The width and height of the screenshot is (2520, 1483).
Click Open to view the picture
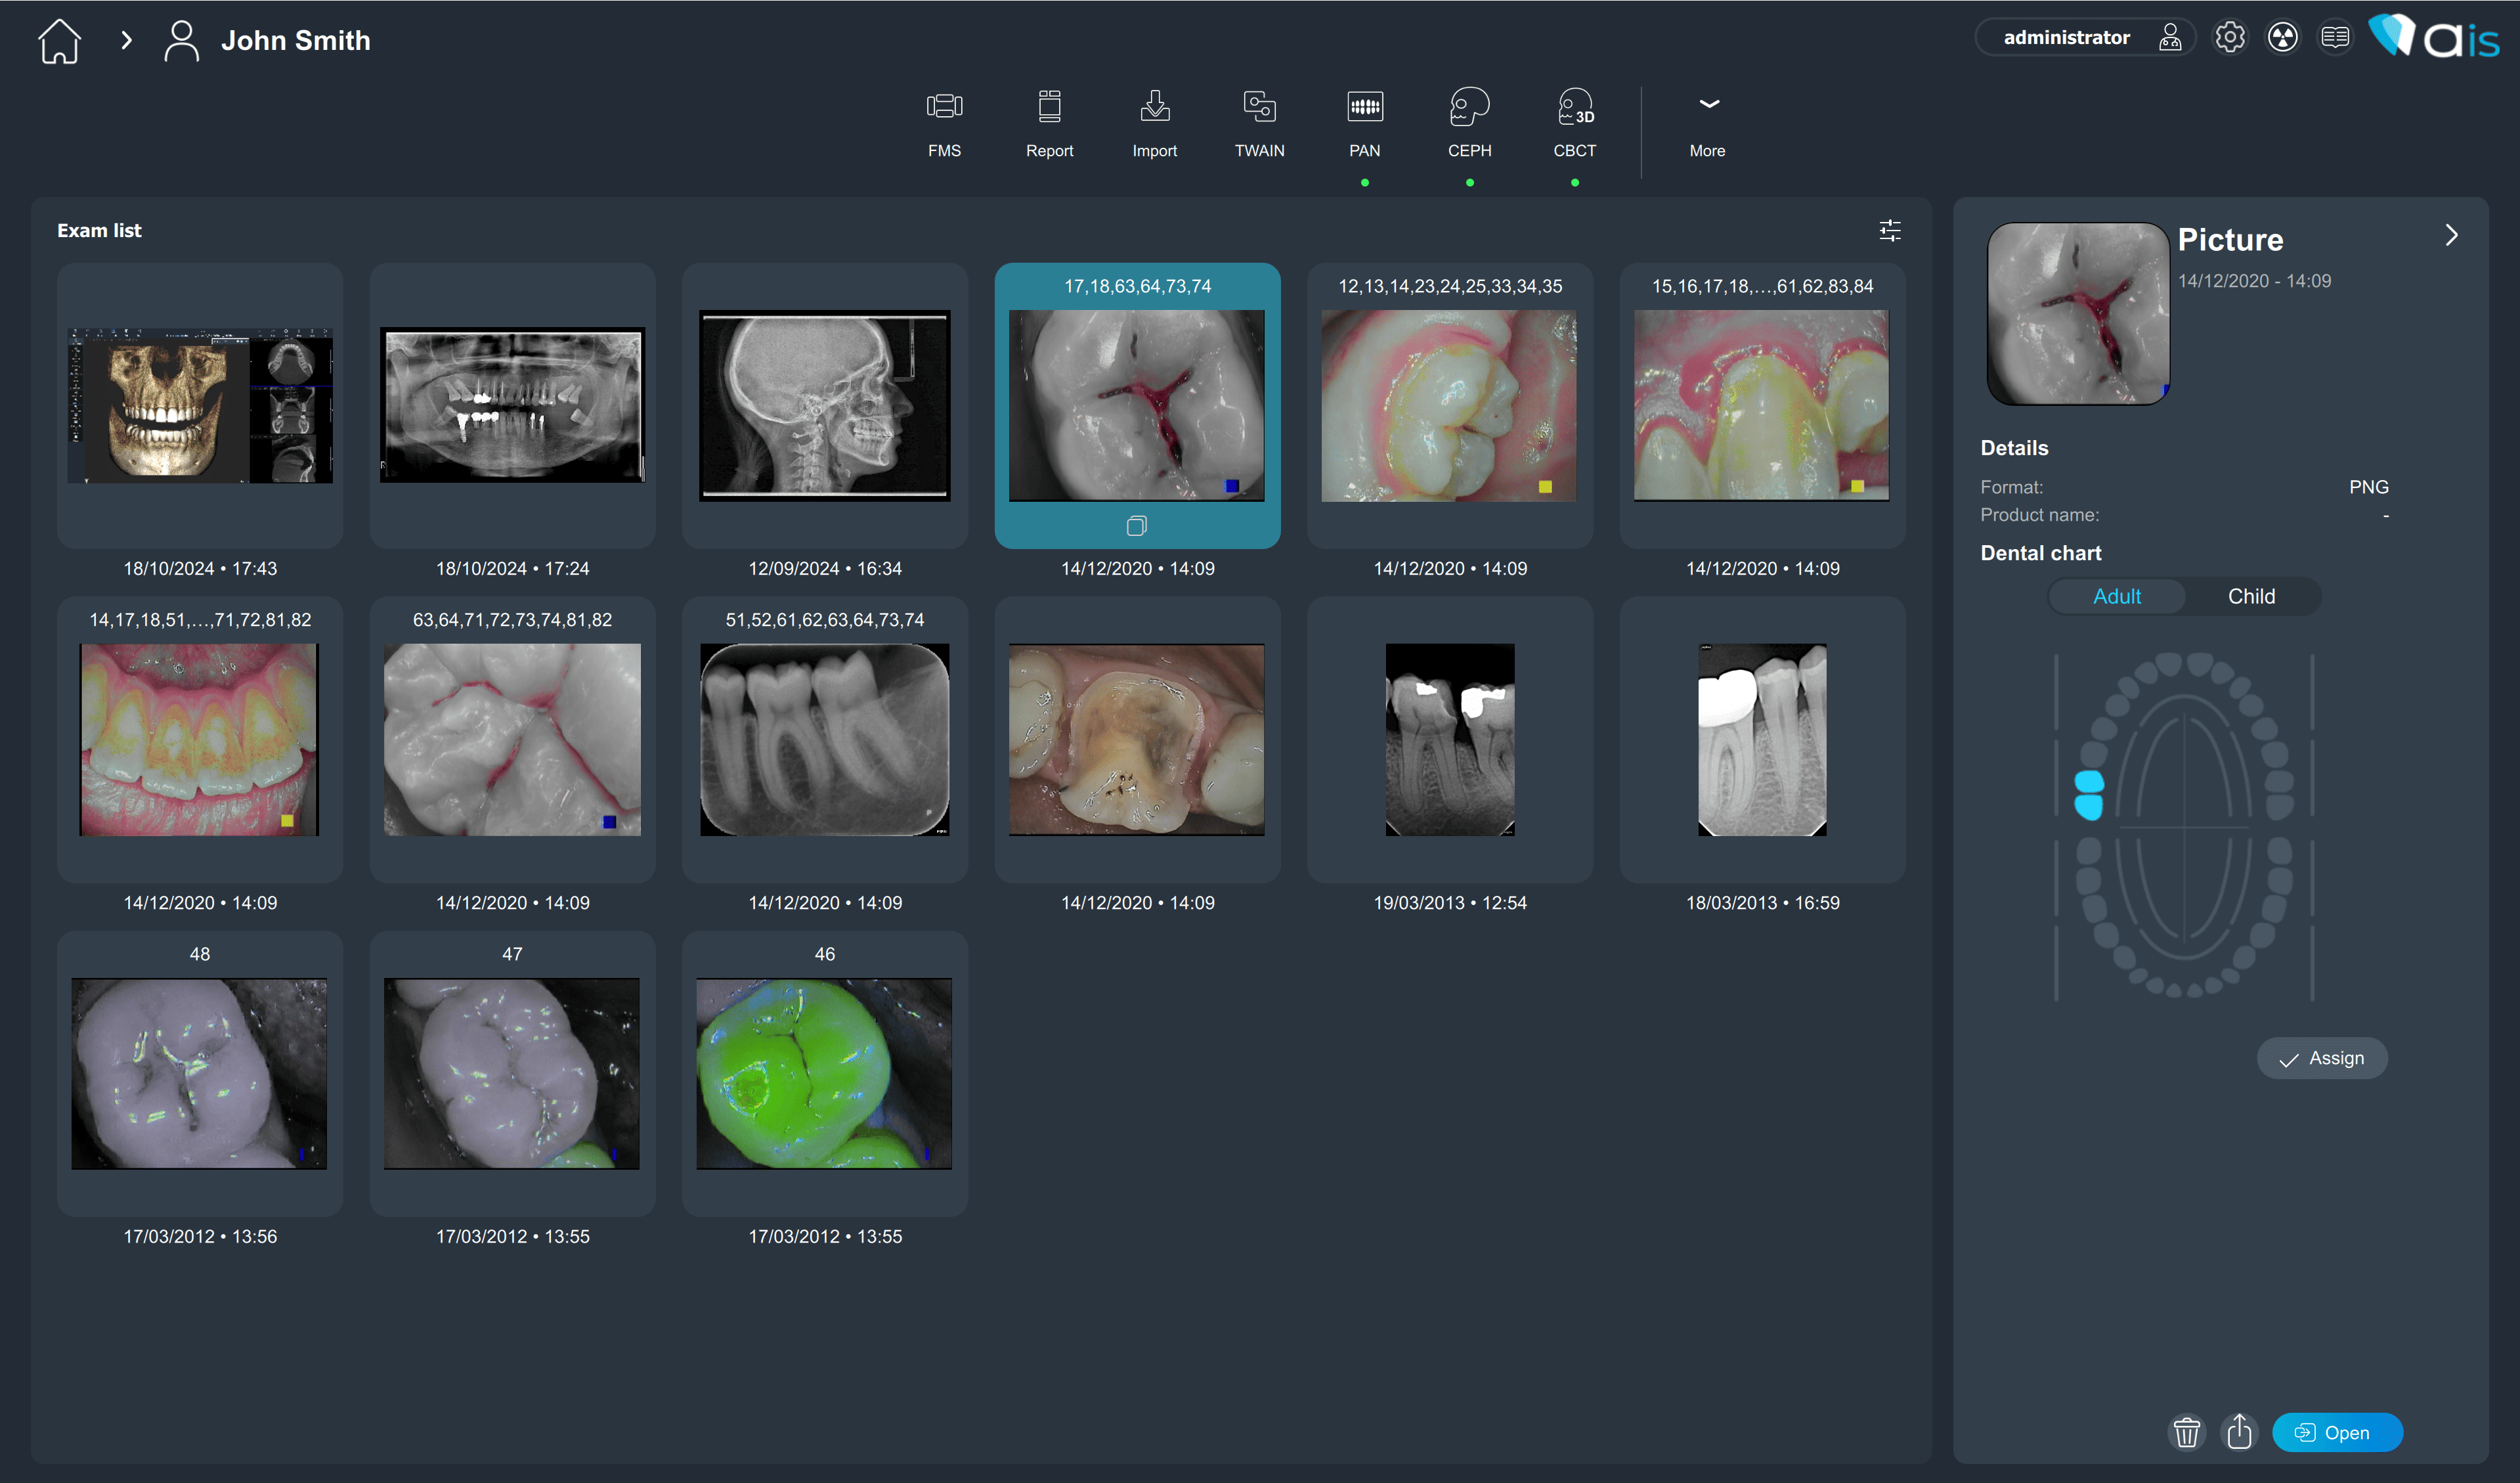[x=2338, y=1432]
